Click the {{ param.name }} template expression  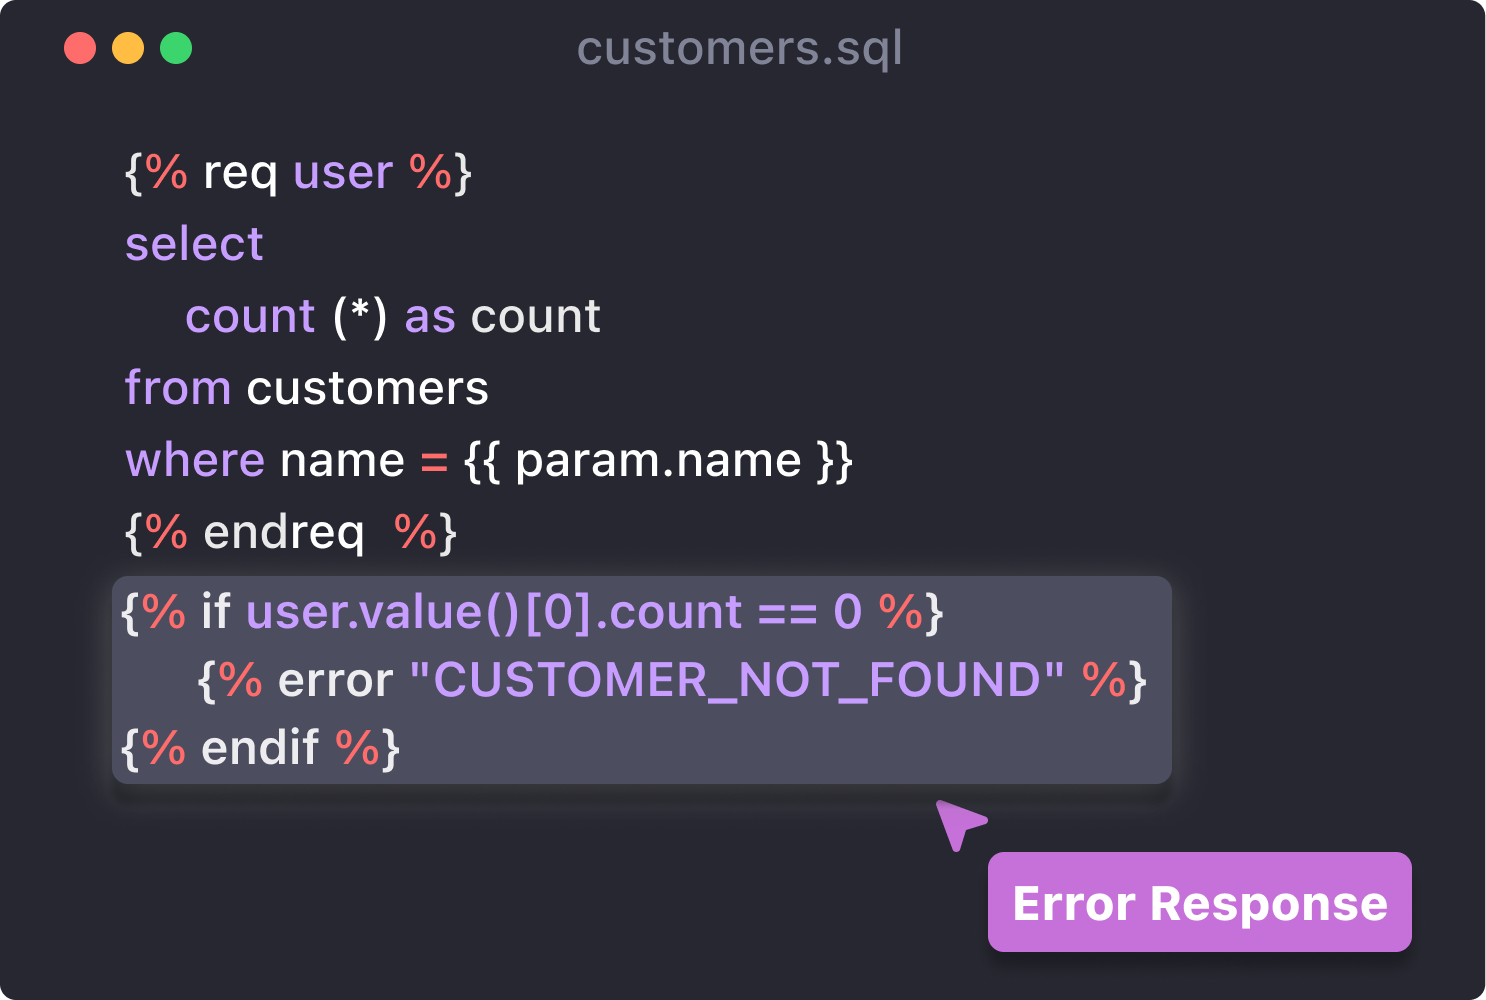(x=658, y=460)
